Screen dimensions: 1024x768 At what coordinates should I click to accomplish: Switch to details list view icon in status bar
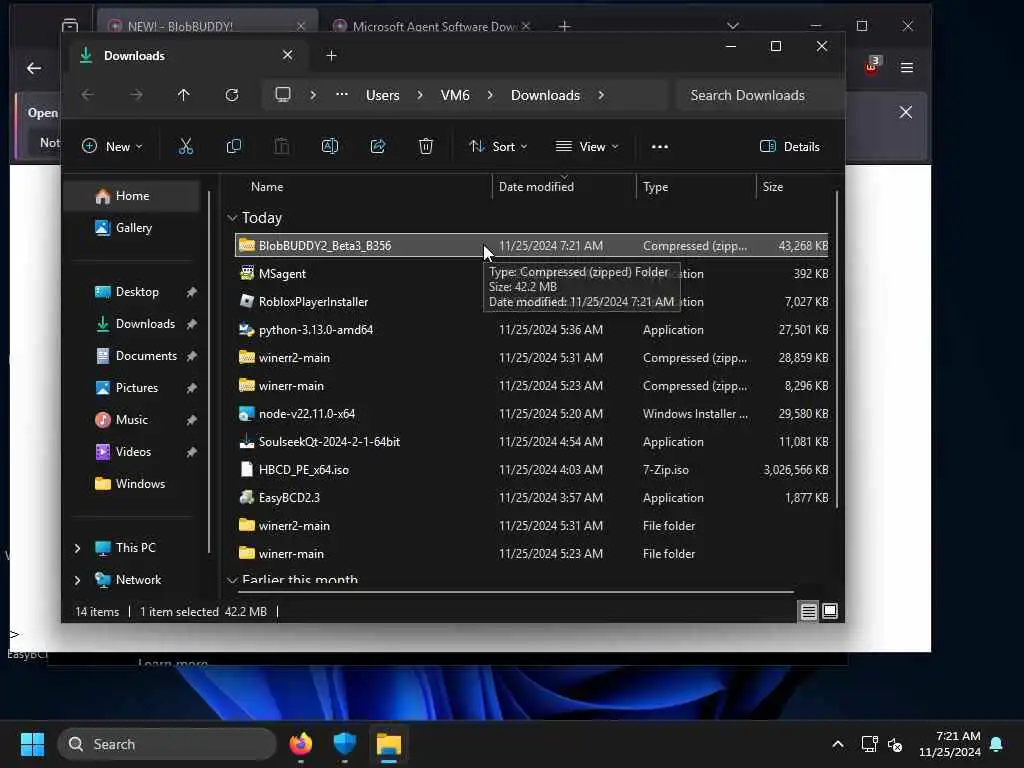[x=808, y=611]
